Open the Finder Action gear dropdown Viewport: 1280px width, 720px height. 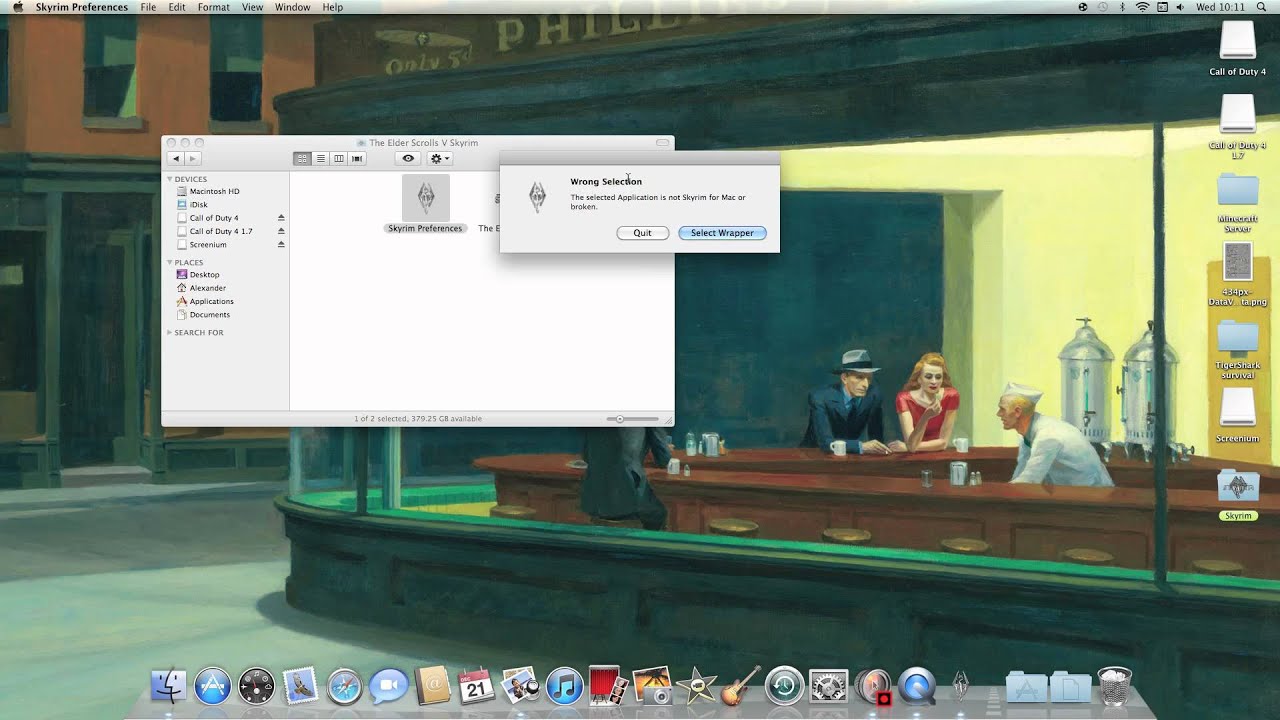440,158
